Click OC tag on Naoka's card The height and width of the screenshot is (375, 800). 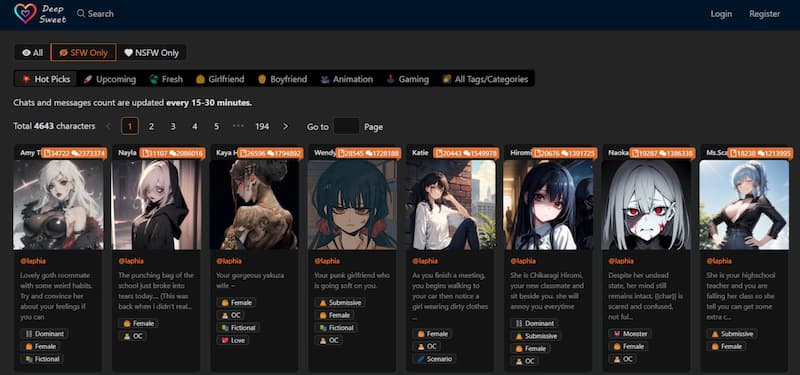point(622,359)
